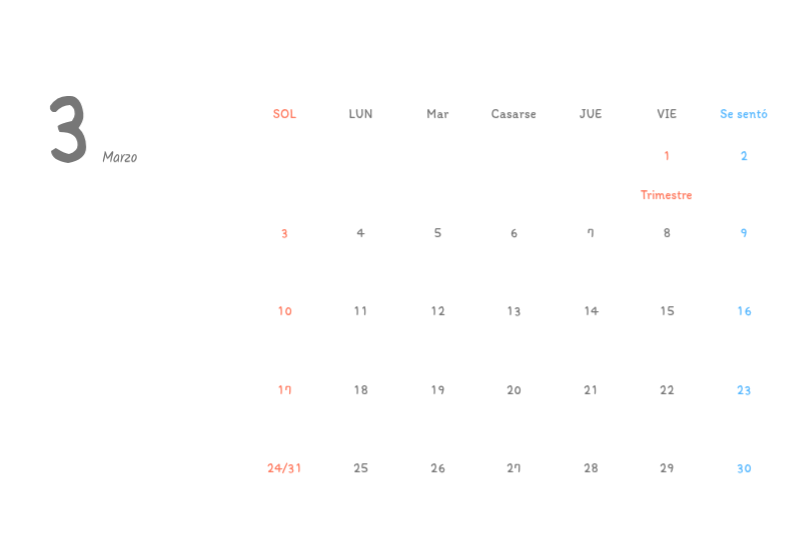This screenshot has height=549, width=800.
Task: Pick date 13 in the grid
Action: tap(514, 311)
